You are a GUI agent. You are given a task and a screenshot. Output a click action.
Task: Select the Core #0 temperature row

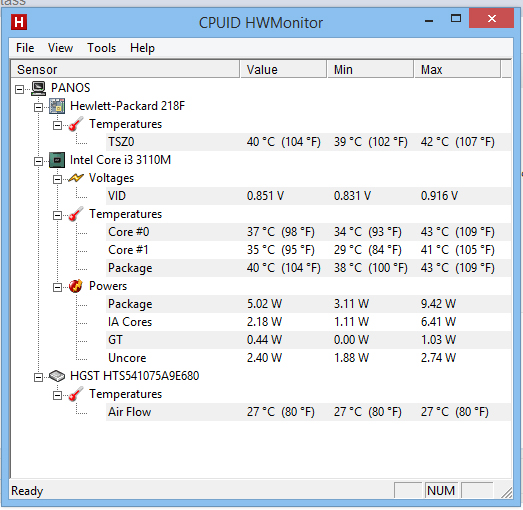[x=309, y=232]
